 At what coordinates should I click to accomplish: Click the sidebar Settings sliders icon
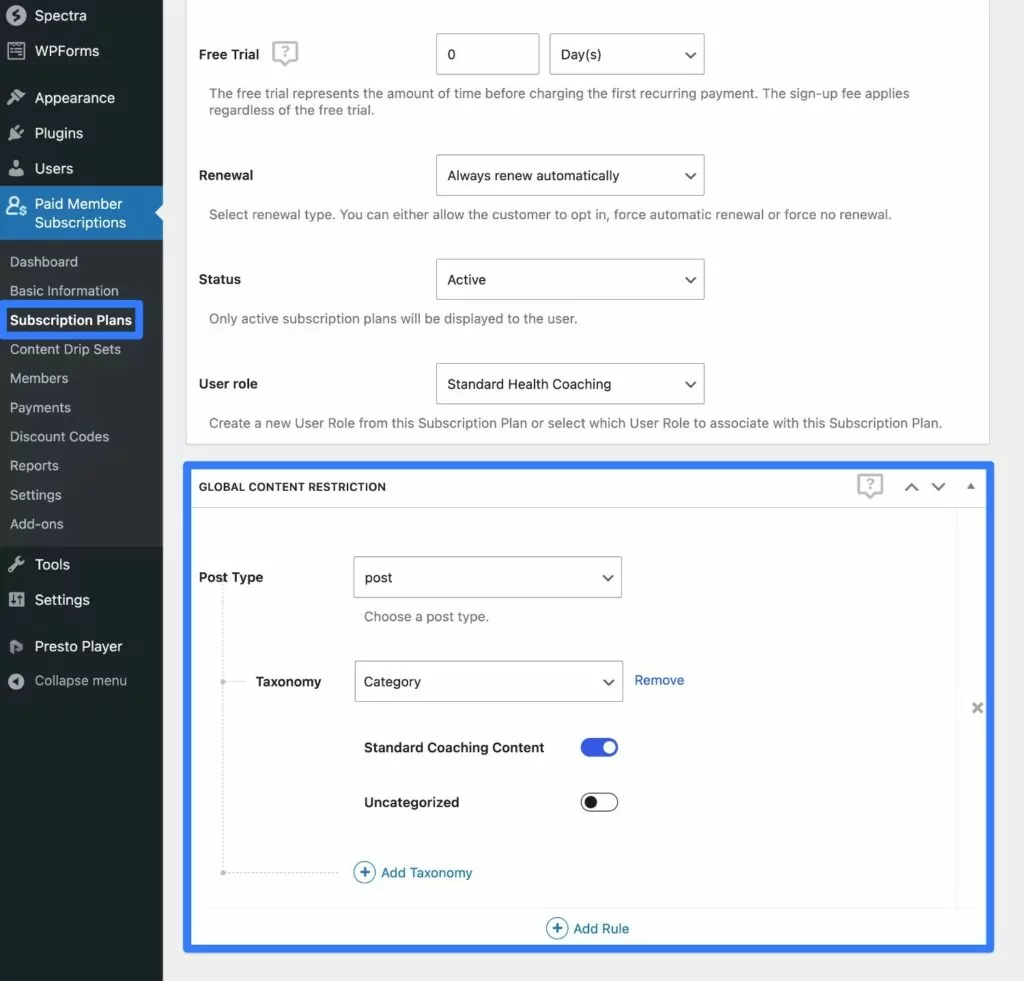coord(16,599)
